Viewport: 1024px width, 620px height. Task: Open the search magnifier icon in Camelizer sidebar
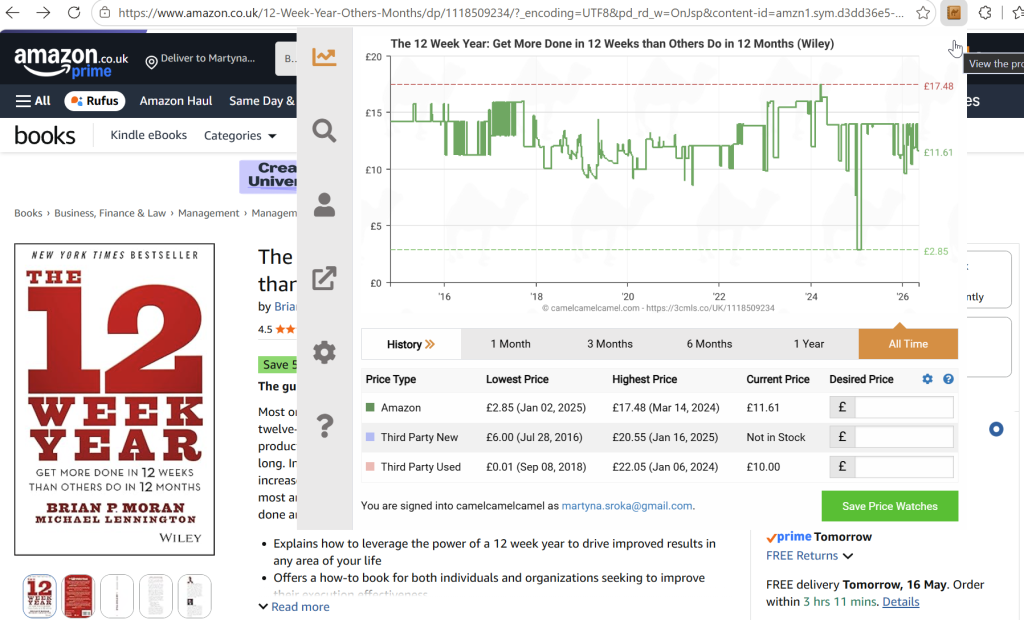pyautogui.click(x=324, y=131)
